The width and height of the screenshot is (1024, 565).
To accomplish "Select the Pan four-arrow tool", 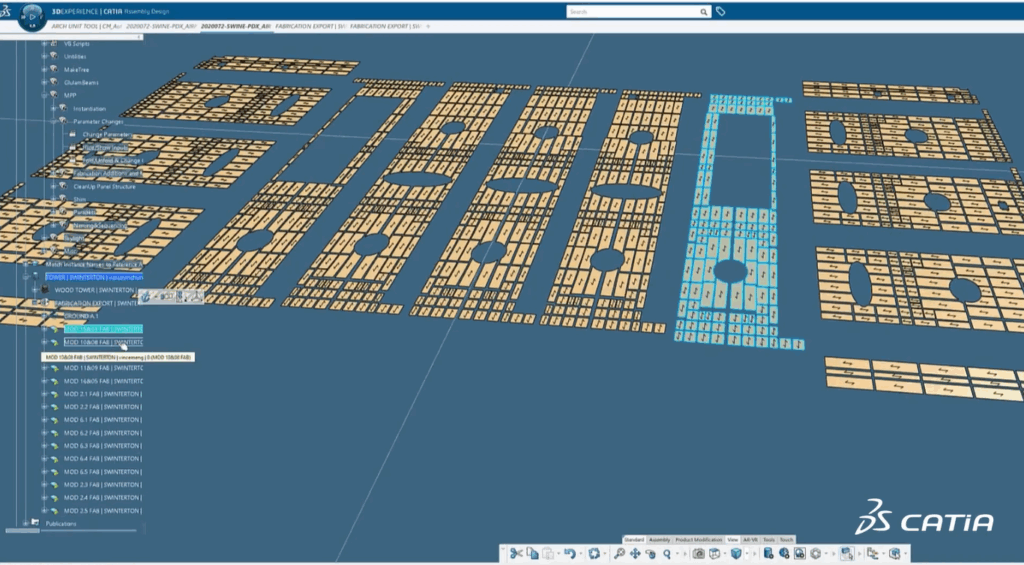I will click(x=635, y=553).
